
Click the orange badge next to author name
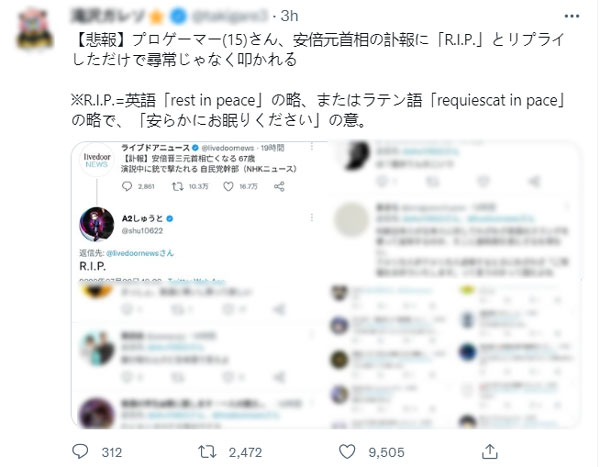pos(157,16)
